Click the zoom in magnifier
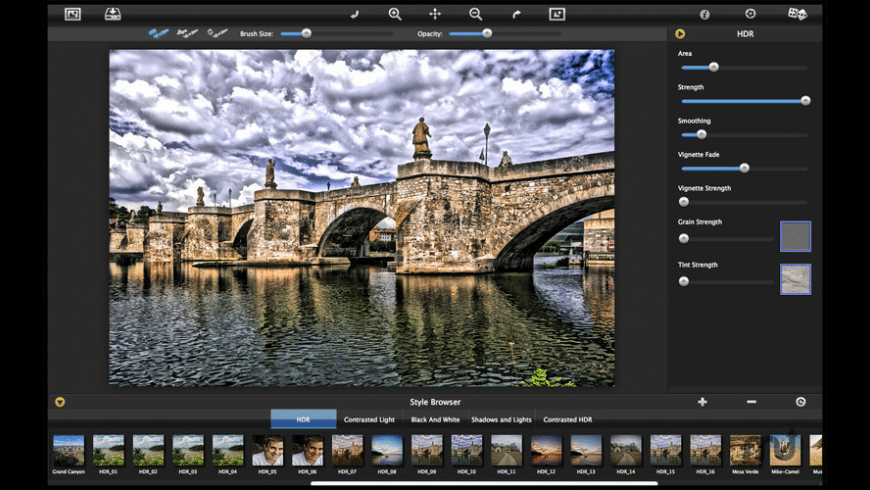 [x=395, y=14]
